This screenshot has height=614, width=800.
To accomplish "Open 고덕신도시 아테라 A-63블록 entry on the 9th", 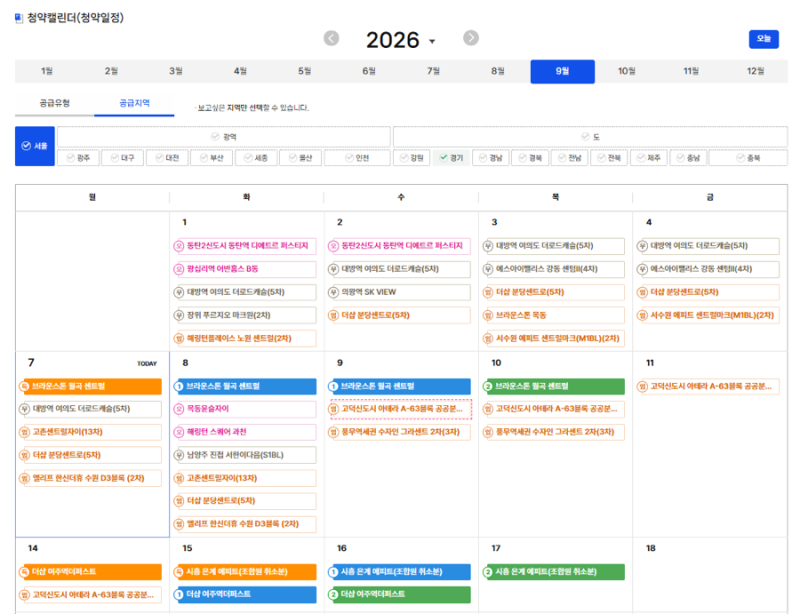I will [401, 409].
